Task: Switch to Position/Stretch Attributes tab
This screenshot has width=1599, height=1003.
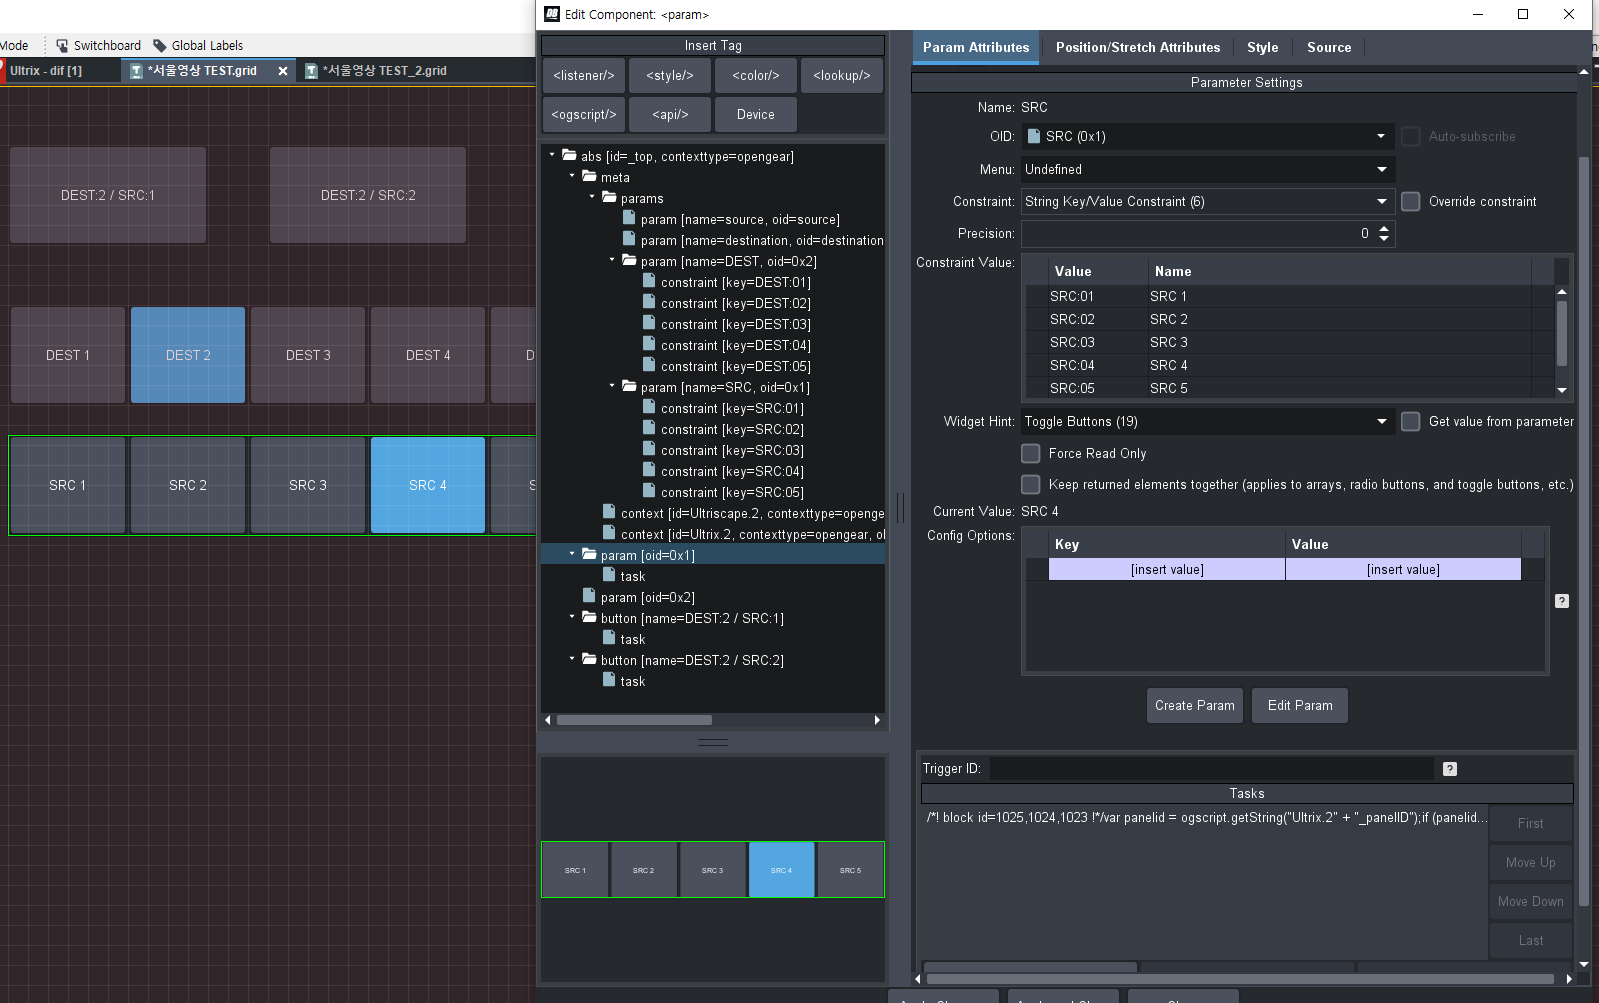Action: tap(1137, 47)
